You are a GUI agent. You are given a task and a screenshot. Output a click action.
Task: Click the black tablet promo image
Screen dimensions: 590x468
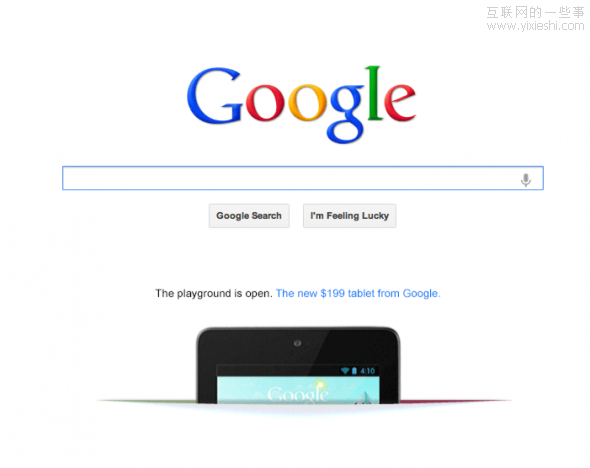(x=298, y=366)
